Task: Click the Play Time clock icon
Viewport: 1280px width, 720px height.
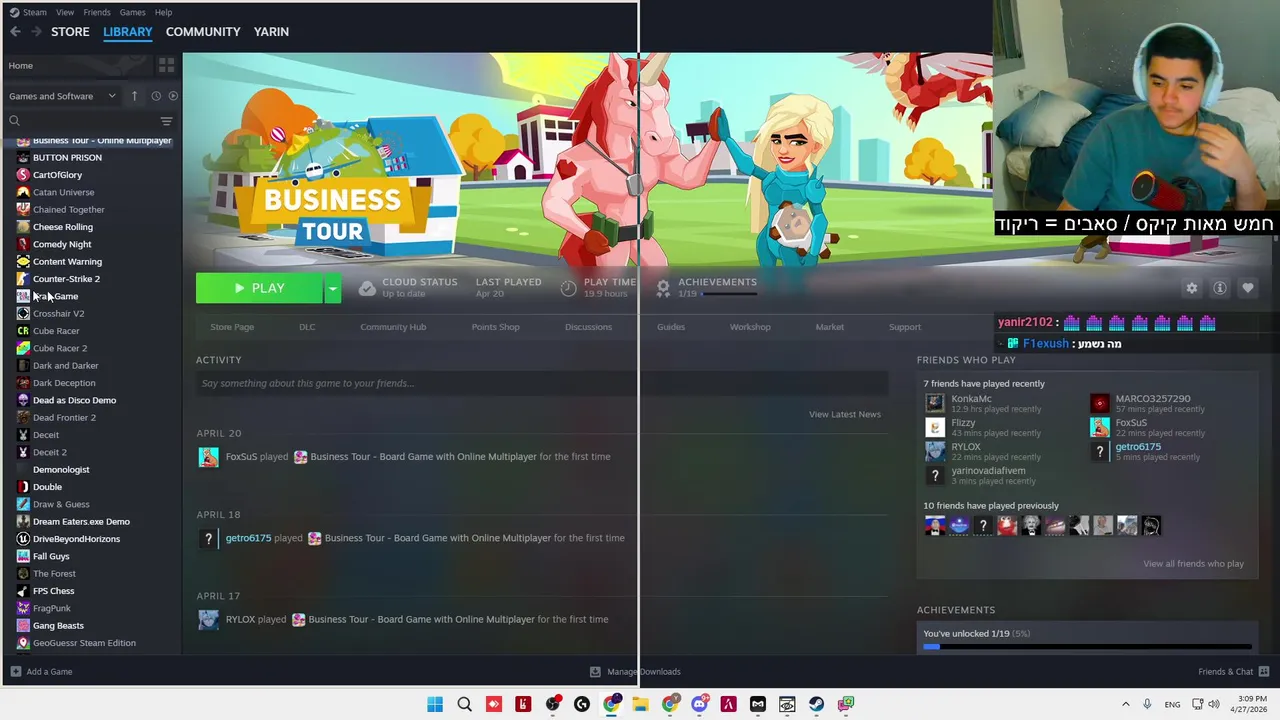Action: tap(568, 288)
